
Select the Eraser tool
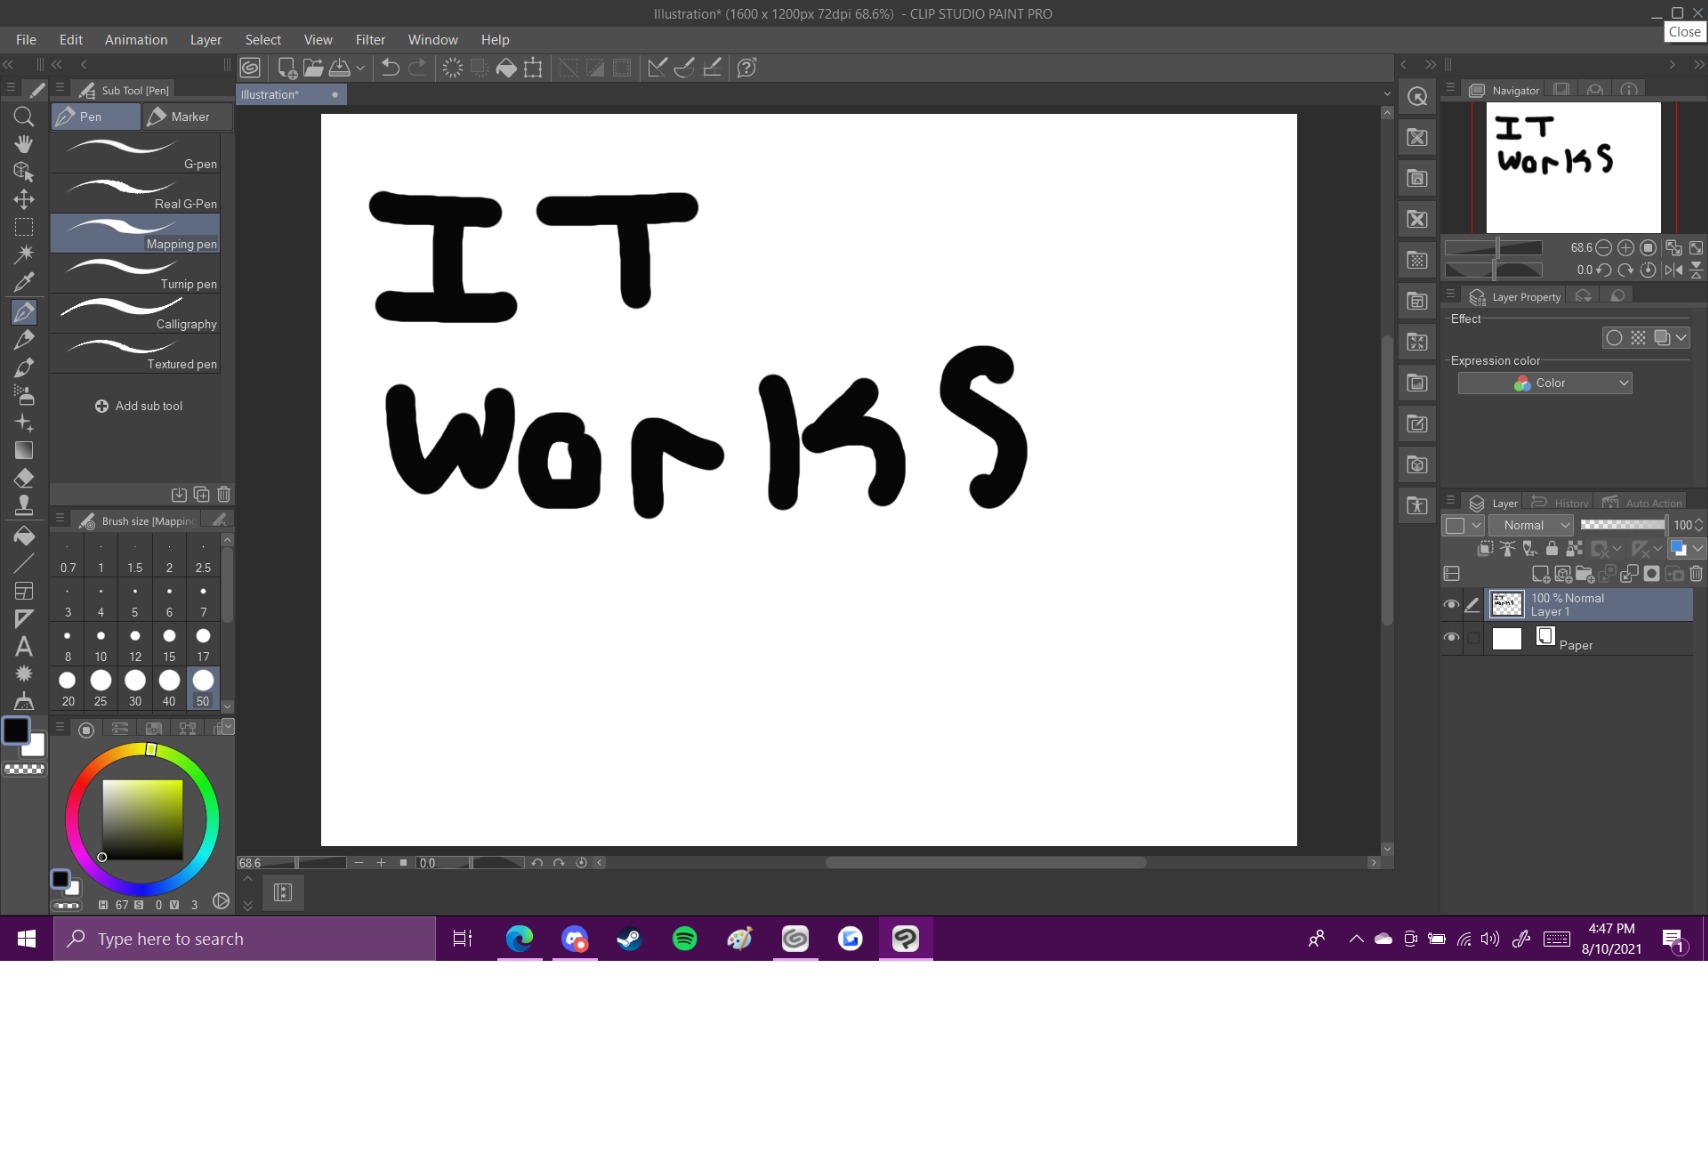click(24, 478)
